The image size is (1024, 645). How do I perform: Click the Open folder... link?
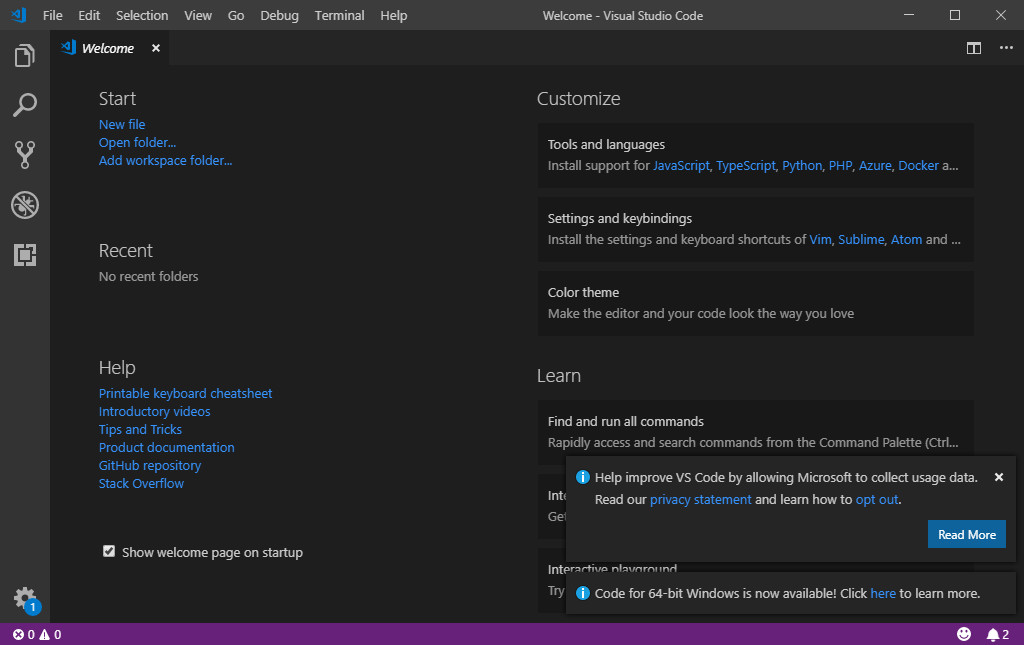click(x=137, y=142)
